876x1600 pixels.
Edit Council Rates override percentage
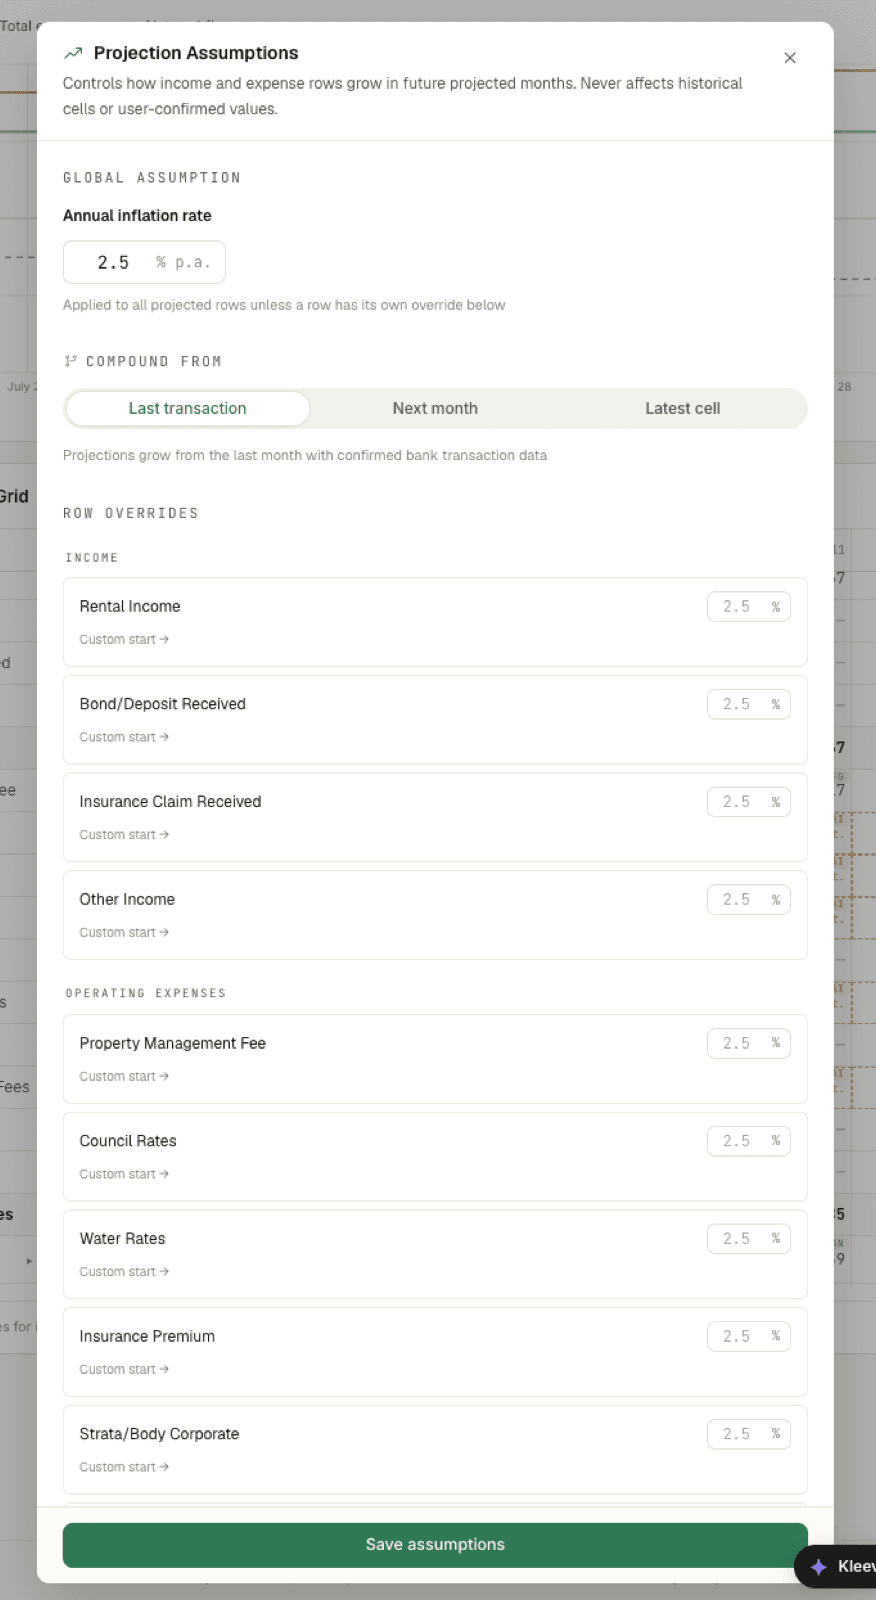[x=749, y=1141]
